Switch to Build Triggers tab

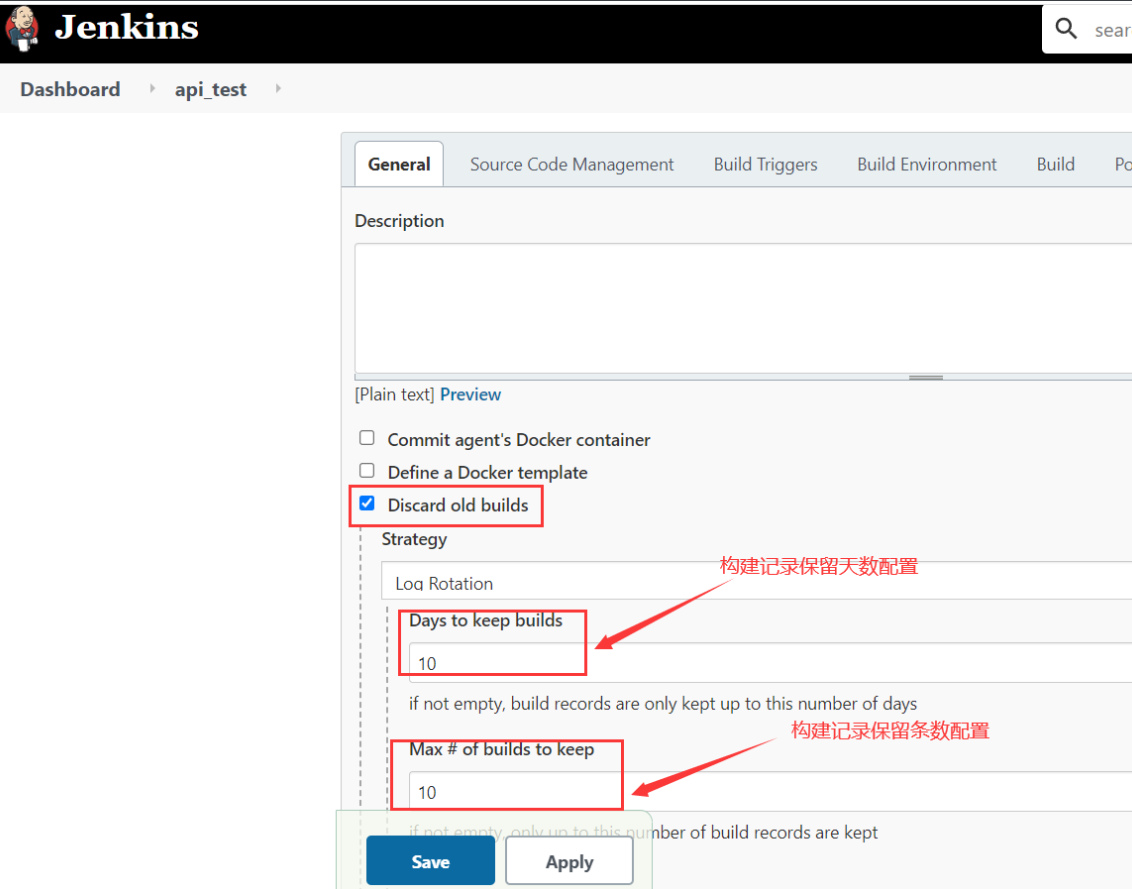point(765,164)
